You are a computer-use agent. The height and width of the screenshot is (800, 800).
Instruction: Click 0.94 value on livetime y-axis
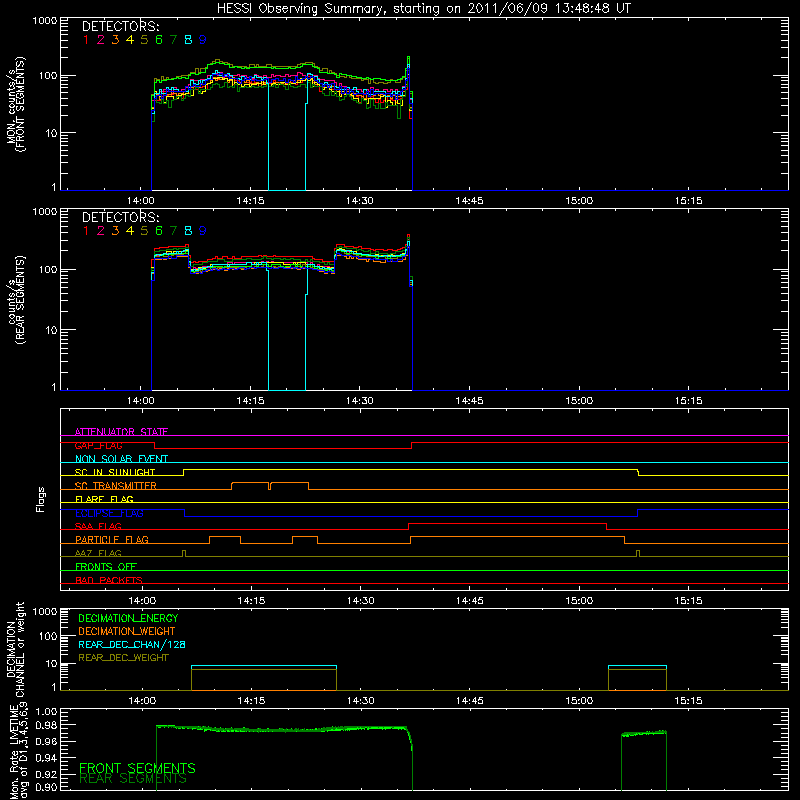click(46, 758)
